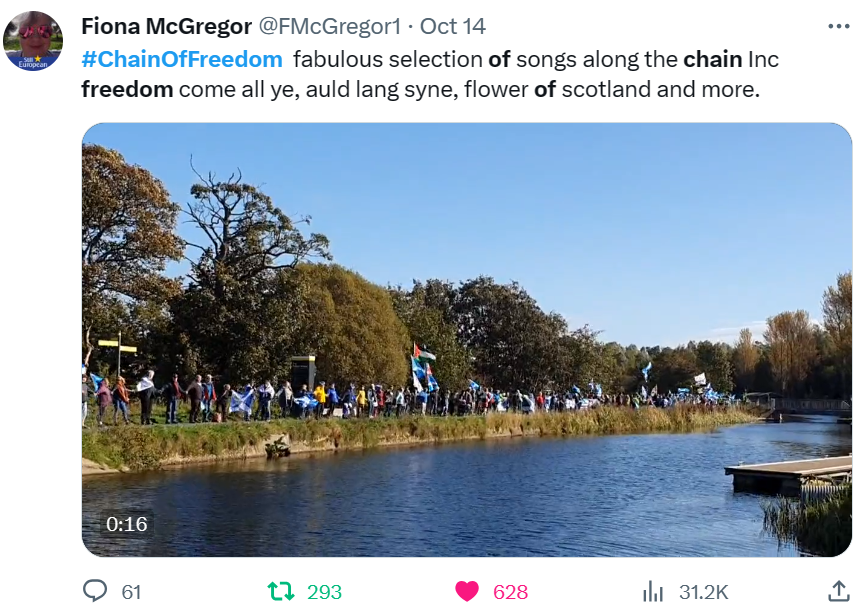The width and height of the screenshot is (868, 616).
Task: Open Fiona McGregor's profile avatar
Action: 33,41
